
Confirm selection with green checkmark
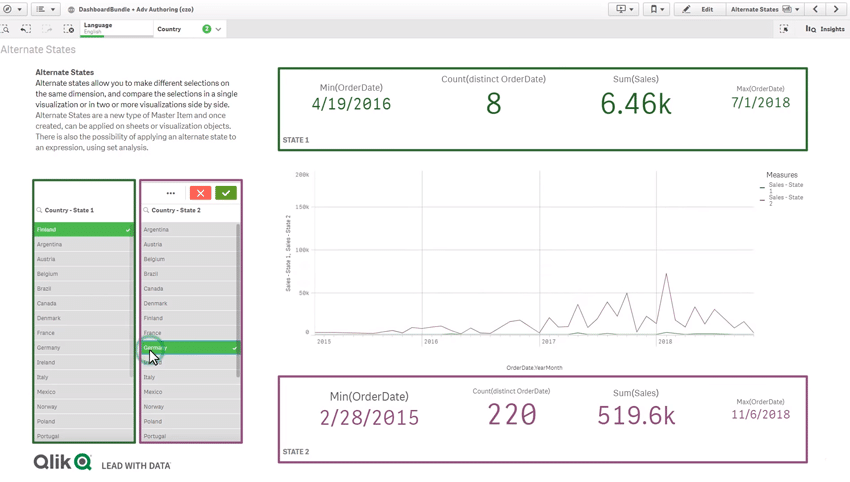[226, 193]
